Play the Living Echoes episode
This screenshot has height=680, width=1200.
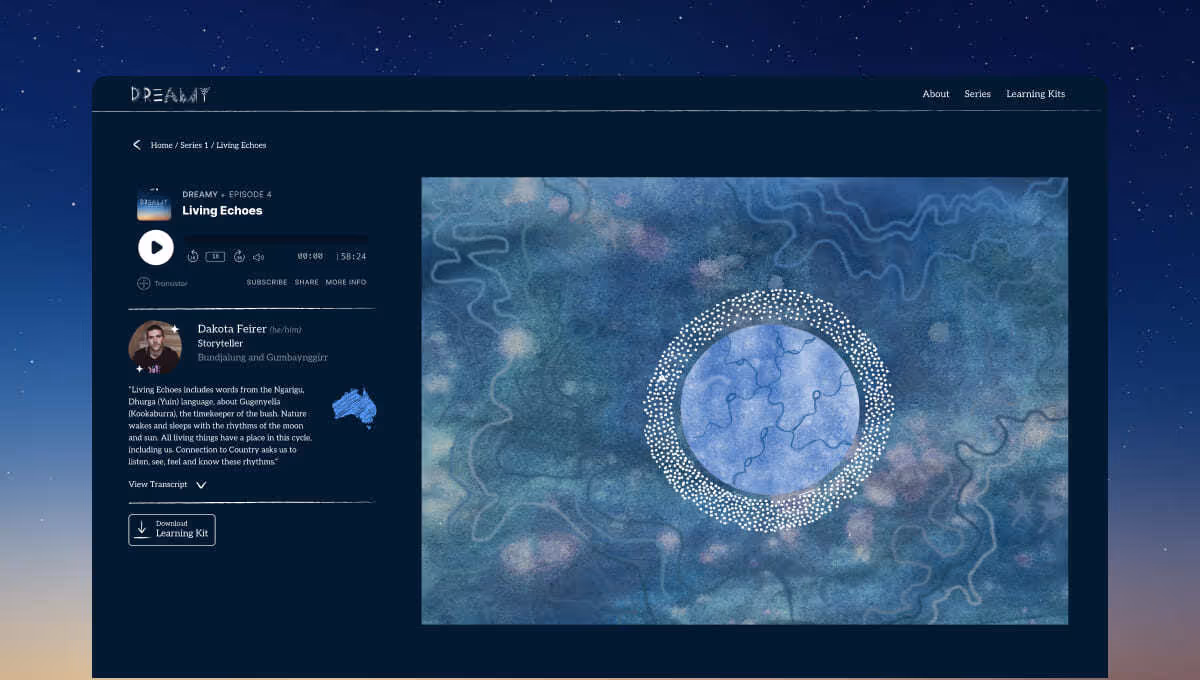click(x=156, y=247)
